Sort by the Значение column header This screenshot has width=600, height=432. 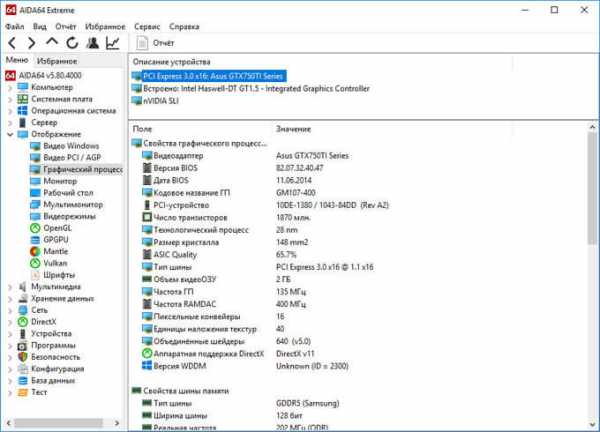tap(293, 129)
